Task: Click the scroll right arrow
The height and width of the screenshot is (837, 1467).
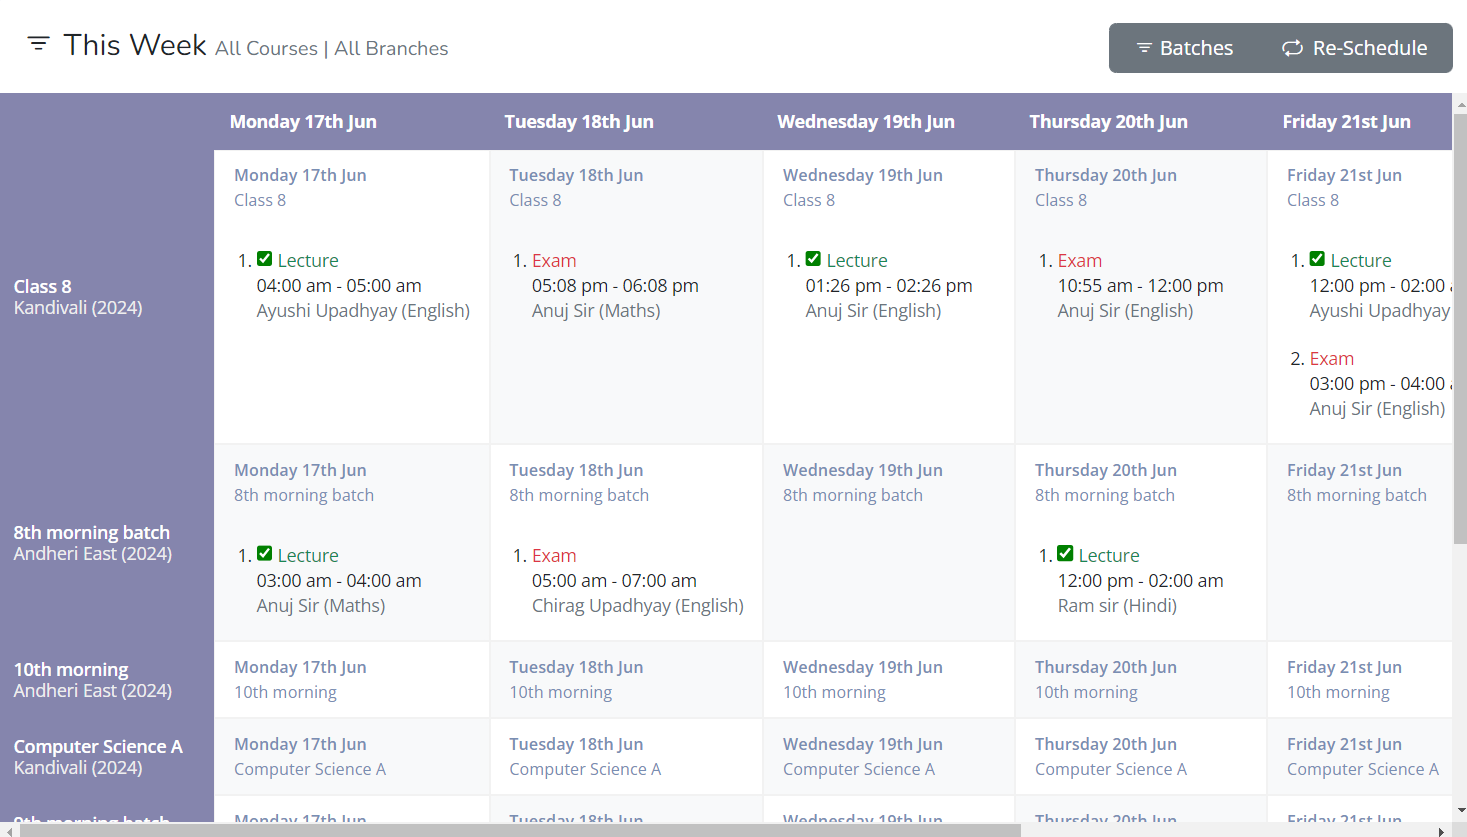Action: pos(1441,830)
